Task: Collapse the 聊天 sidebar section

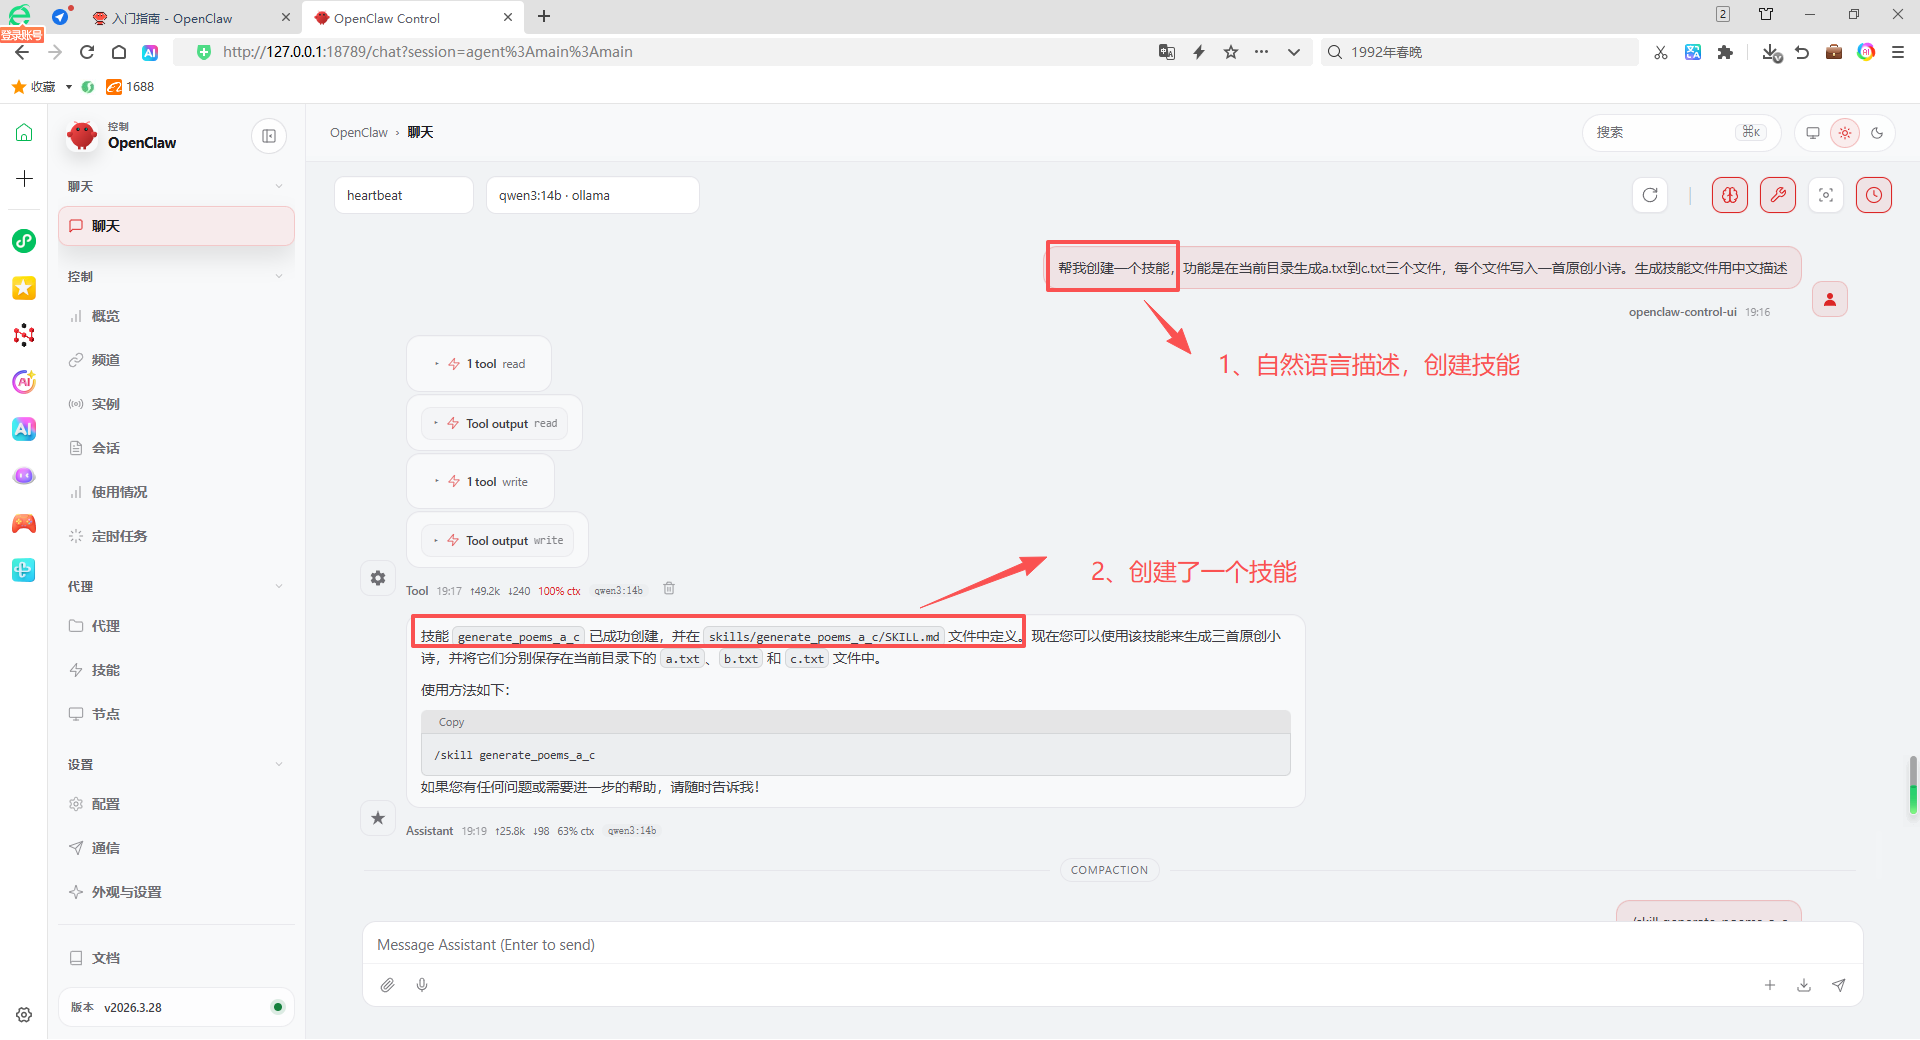Action: [279, 186]
